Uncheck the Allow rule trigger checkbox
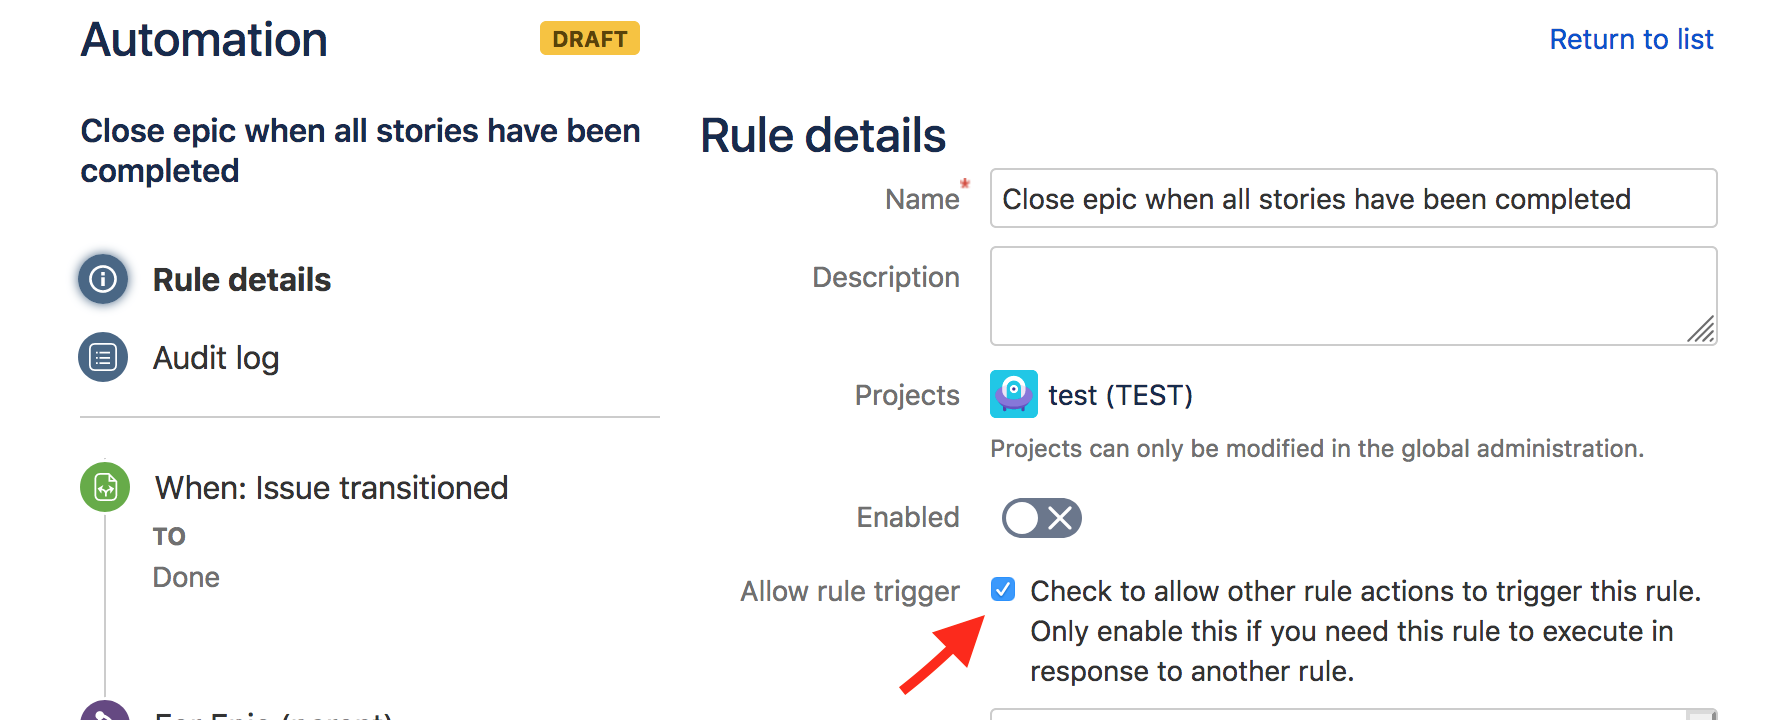The height and width of the screenshot is (720, 1780). (x=1003, y=590)
